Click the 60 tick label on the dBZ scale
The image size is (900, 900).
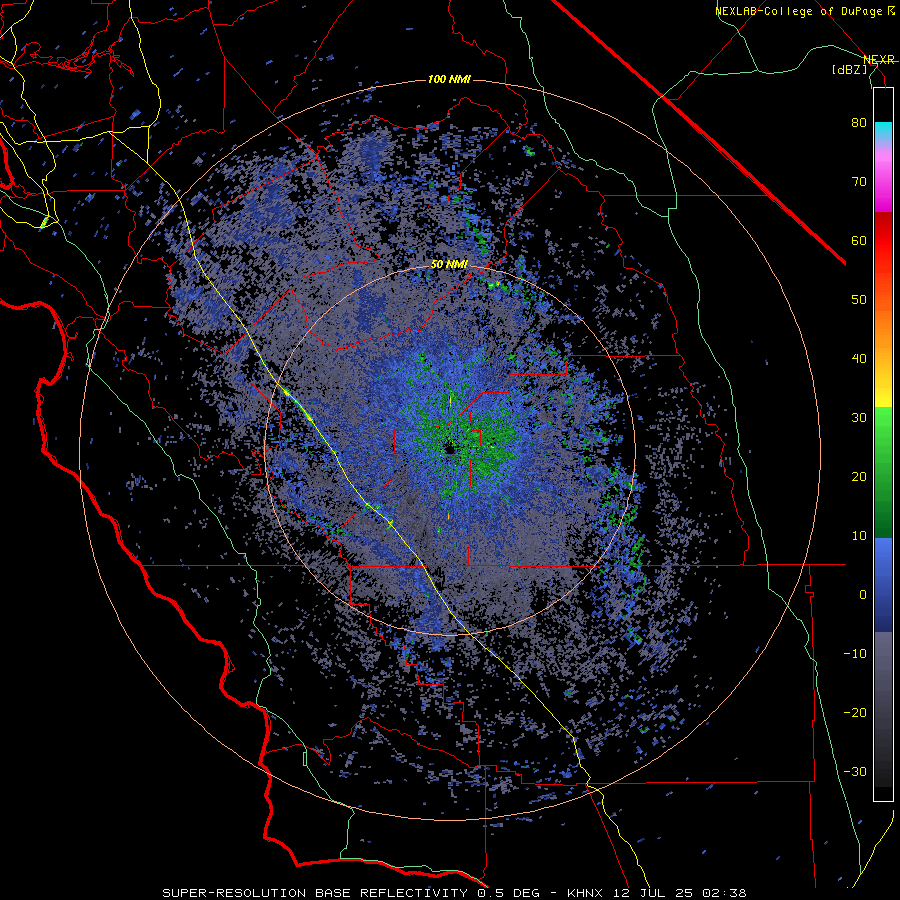pos(859,240)
